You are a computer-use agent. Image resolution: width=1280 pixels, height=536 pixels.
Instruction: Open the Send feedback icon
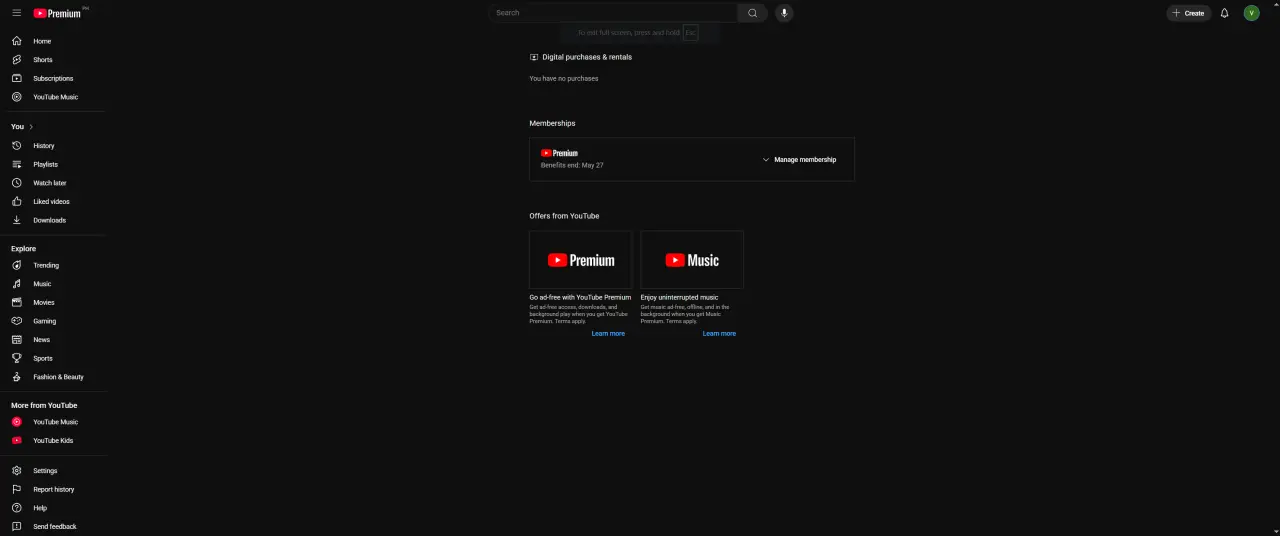coord(16,527)
